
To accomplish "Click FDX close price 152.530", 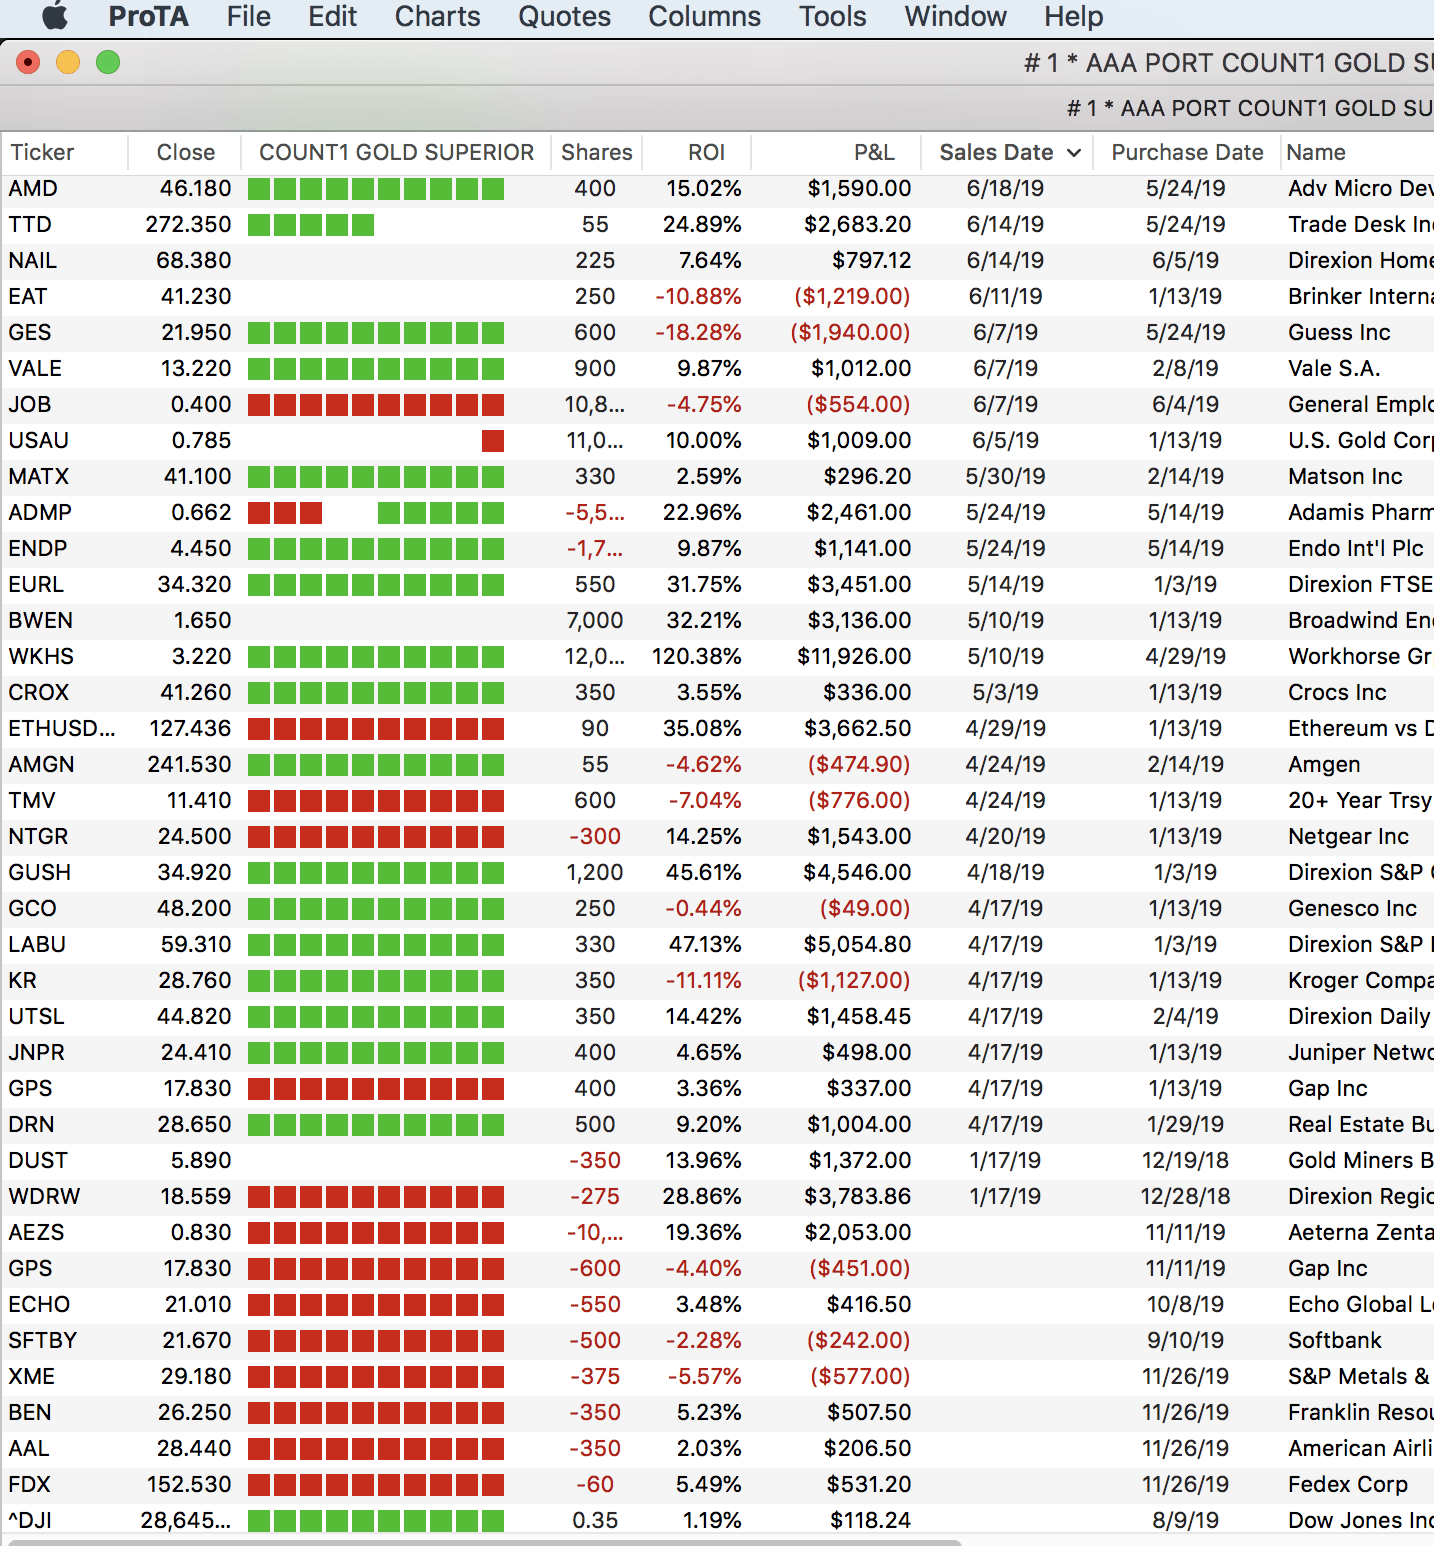I will [189, 1484].
